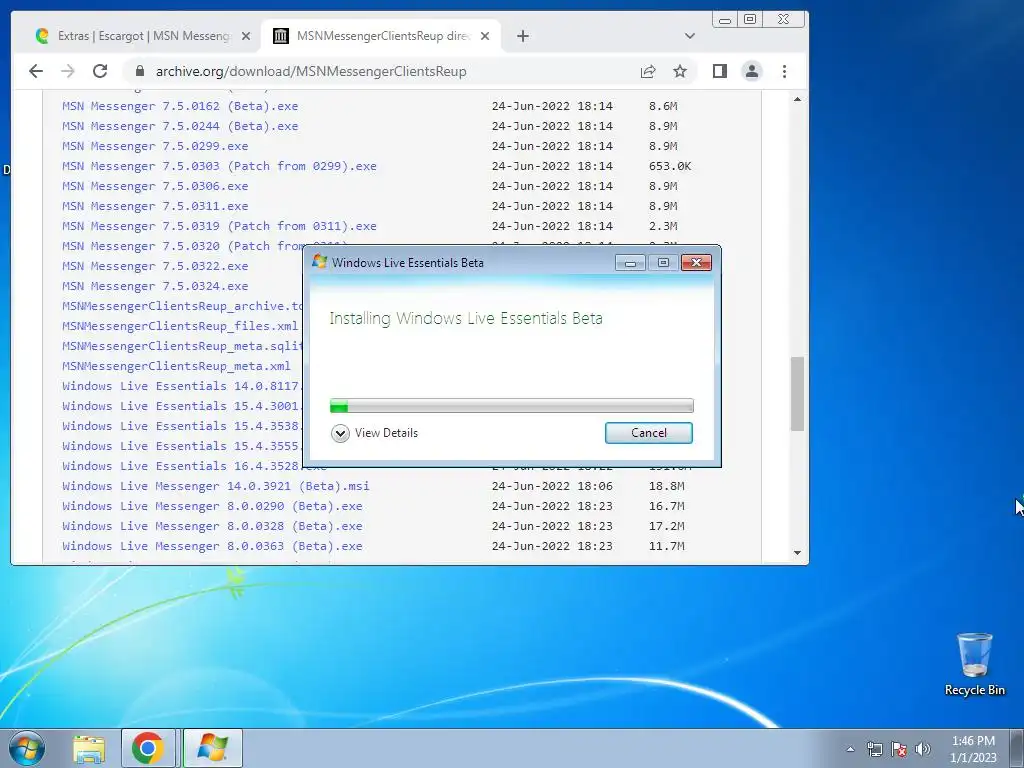Open the Chrome profile avatar

coord(752,71)
